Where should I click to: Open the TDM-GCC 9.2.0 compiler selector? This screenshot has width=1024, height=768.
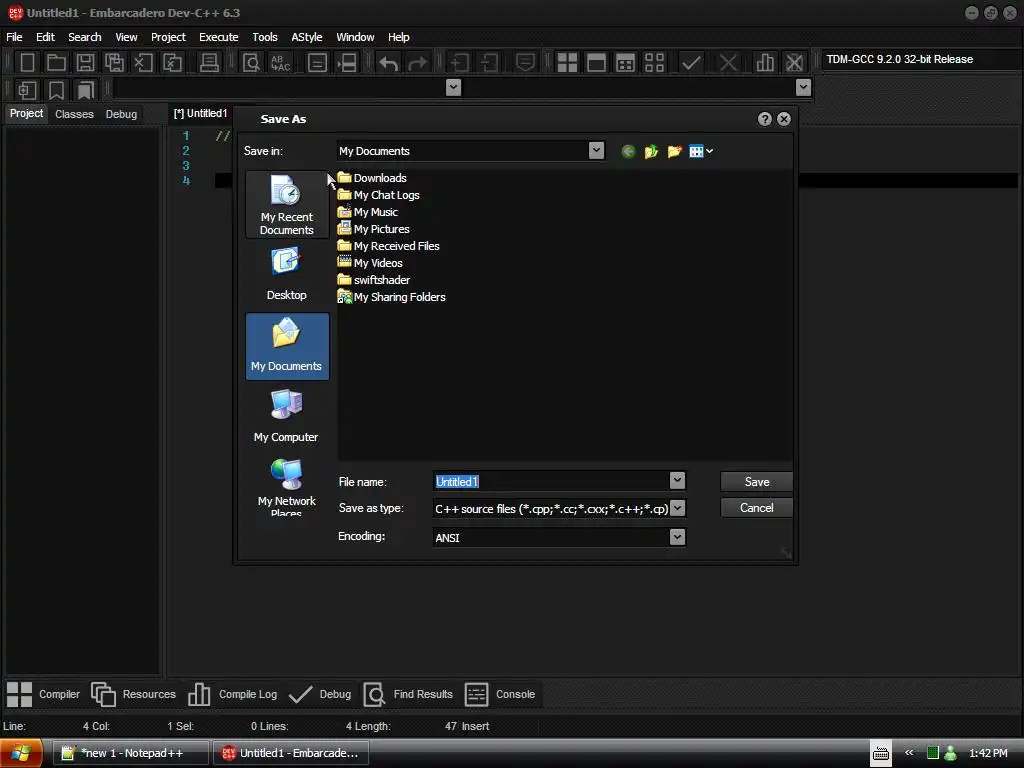click(921, 59)
